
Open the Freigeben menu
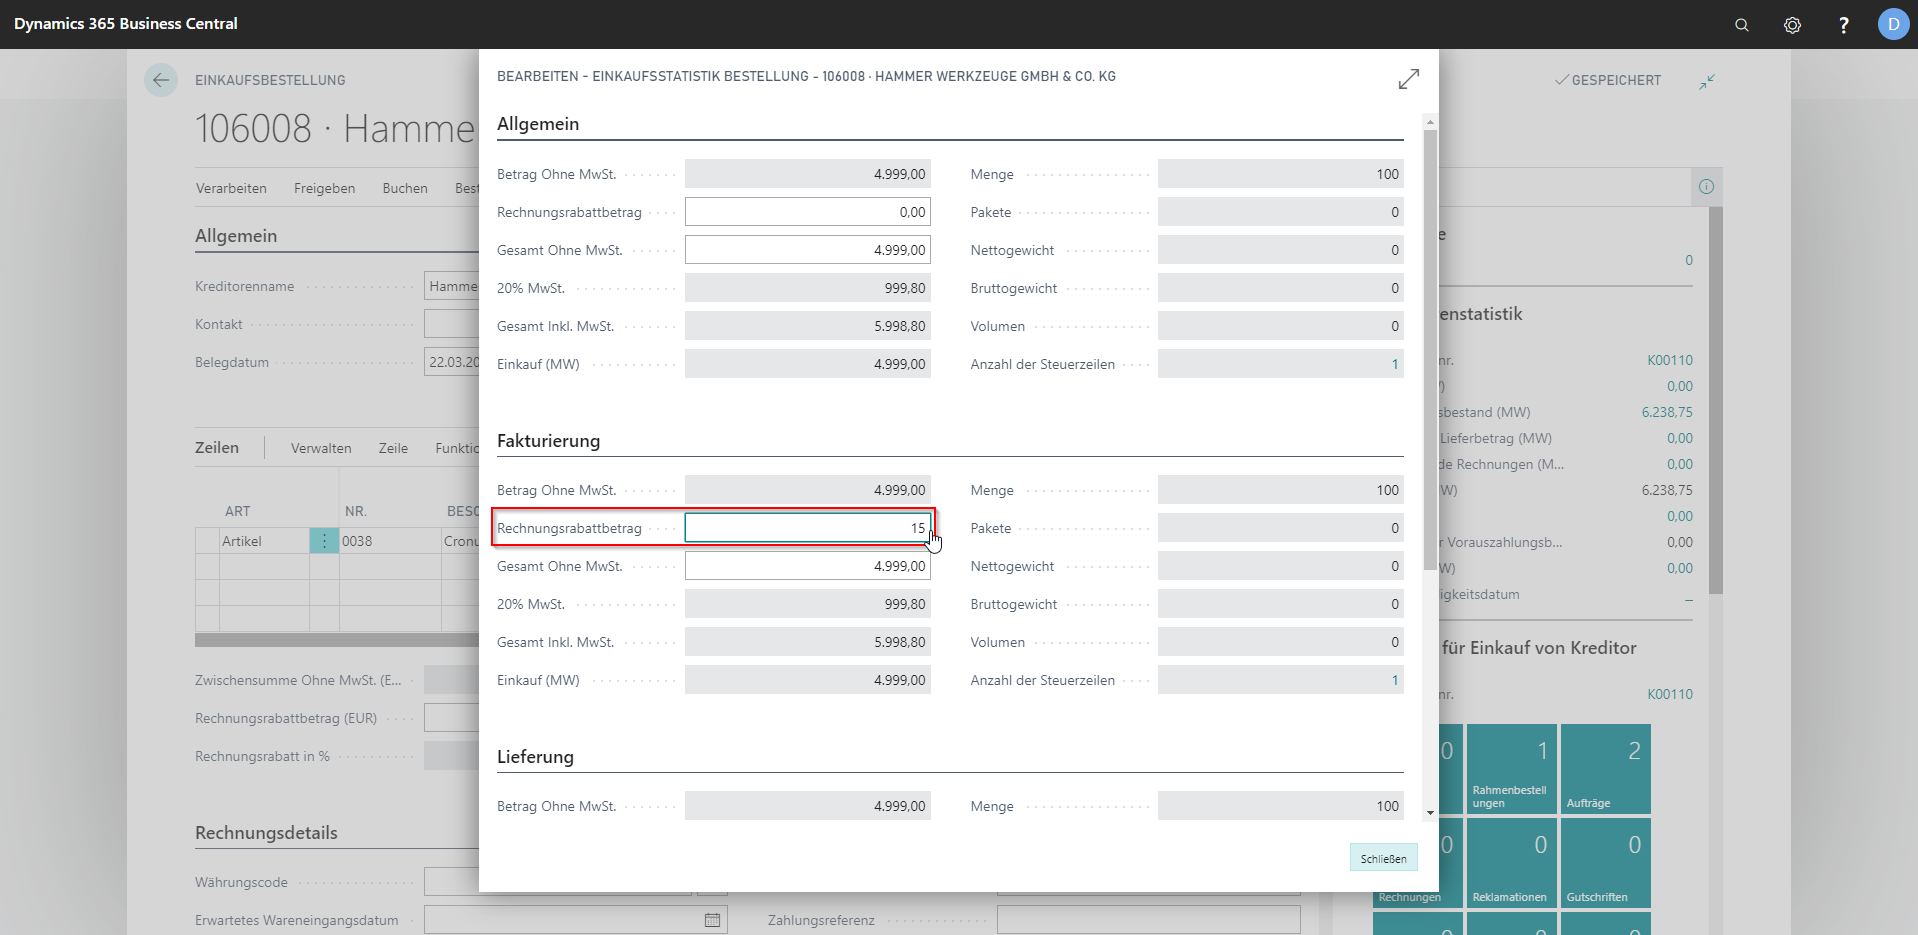click(324, 188)
